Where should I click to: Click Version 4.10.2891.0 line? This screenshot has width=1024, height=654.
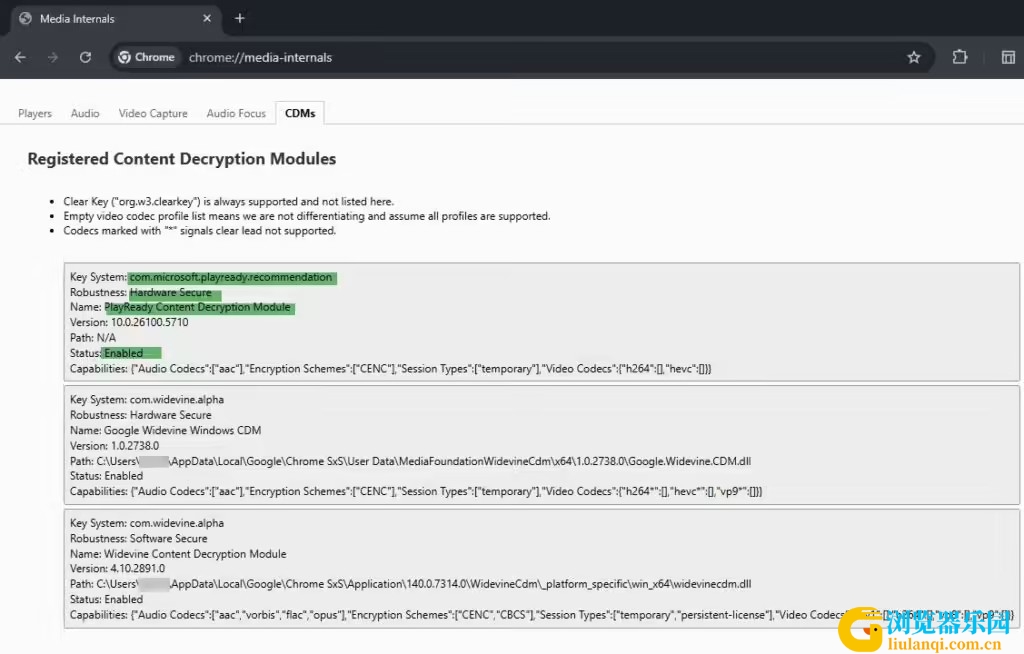click(117, 568)
